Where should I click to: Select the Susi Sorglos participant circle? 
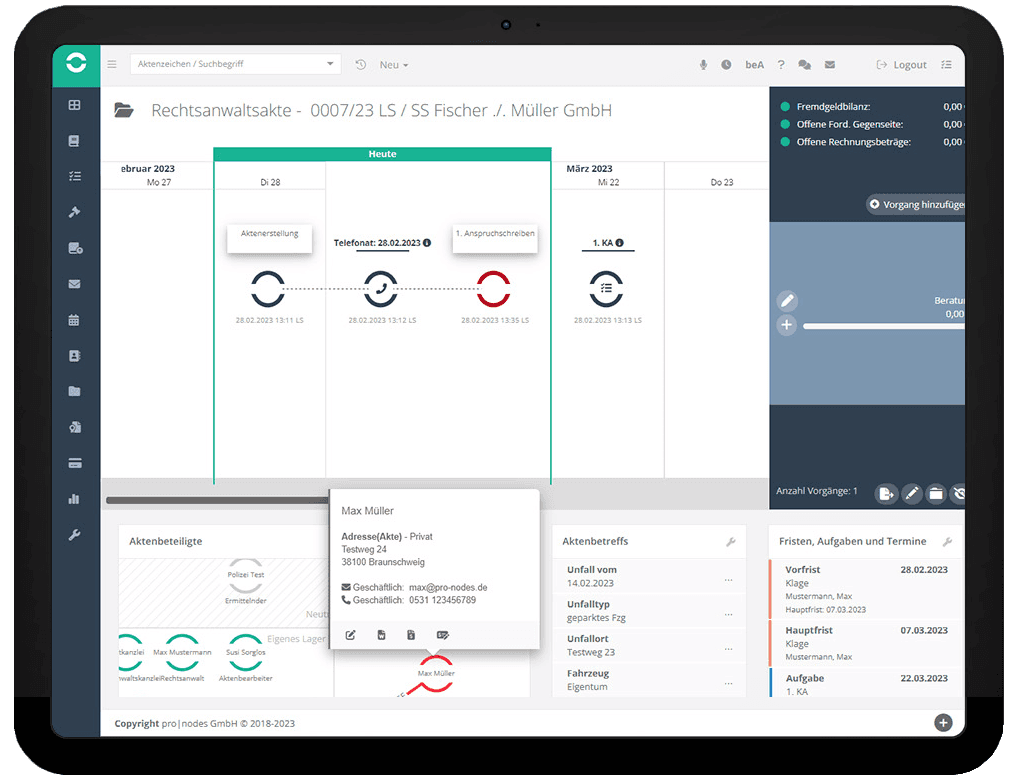tap(246, 652)
